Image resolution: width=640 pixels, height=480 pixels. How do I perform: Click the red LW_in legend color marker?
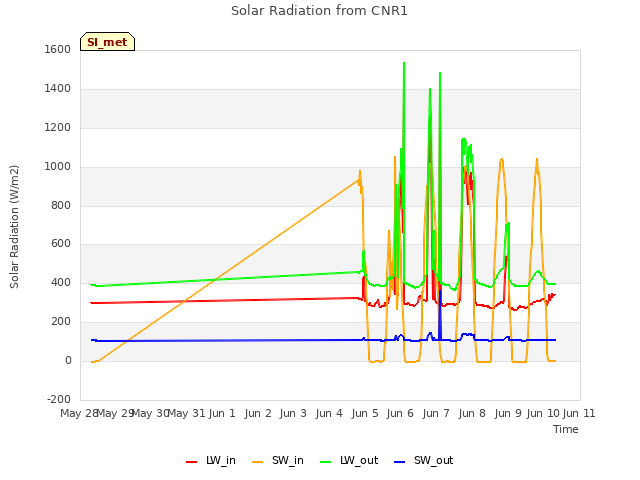point(191,462)
